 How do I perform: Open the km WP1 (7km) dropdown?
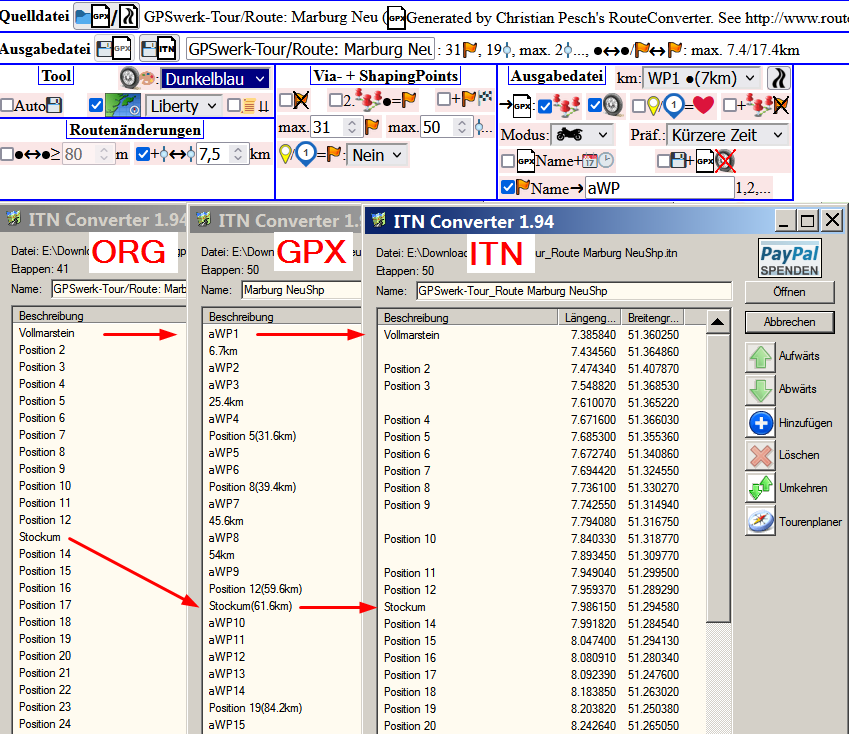click(x=701, y=78)
